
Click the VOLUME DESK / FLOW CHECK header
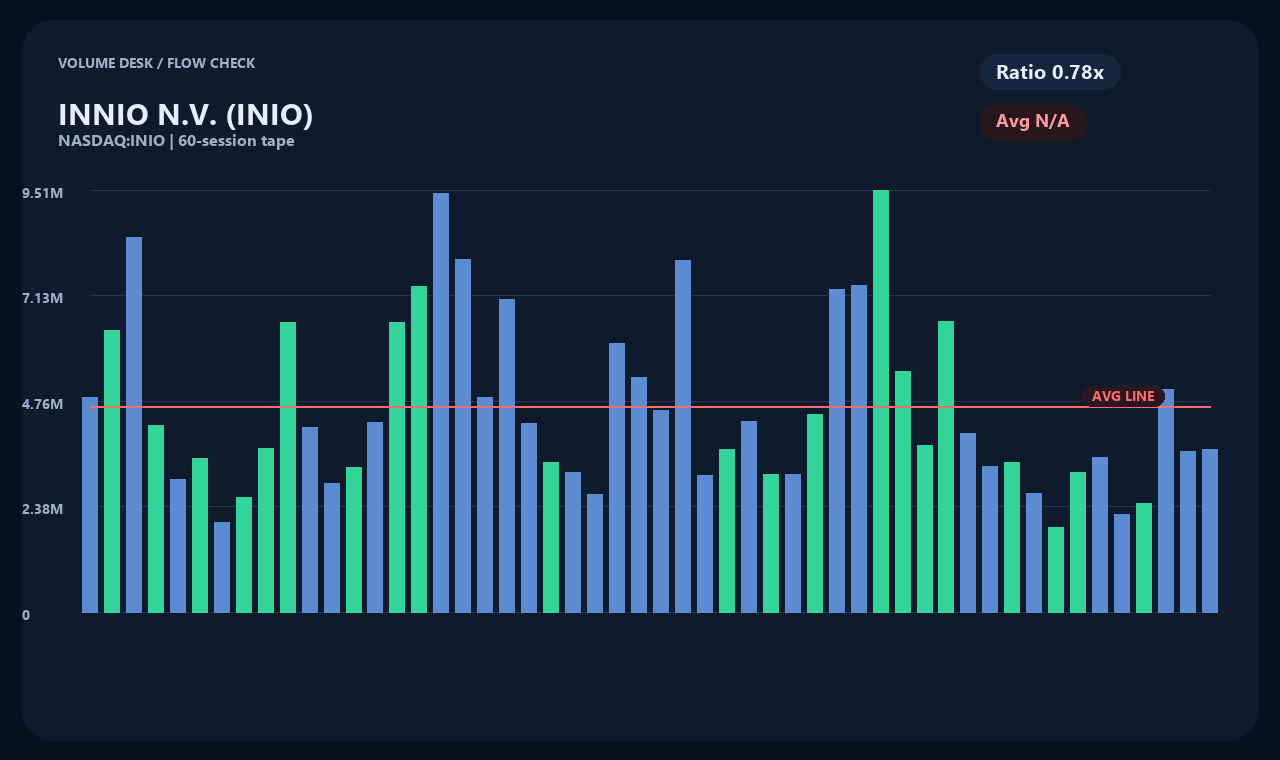click(156, 63)
